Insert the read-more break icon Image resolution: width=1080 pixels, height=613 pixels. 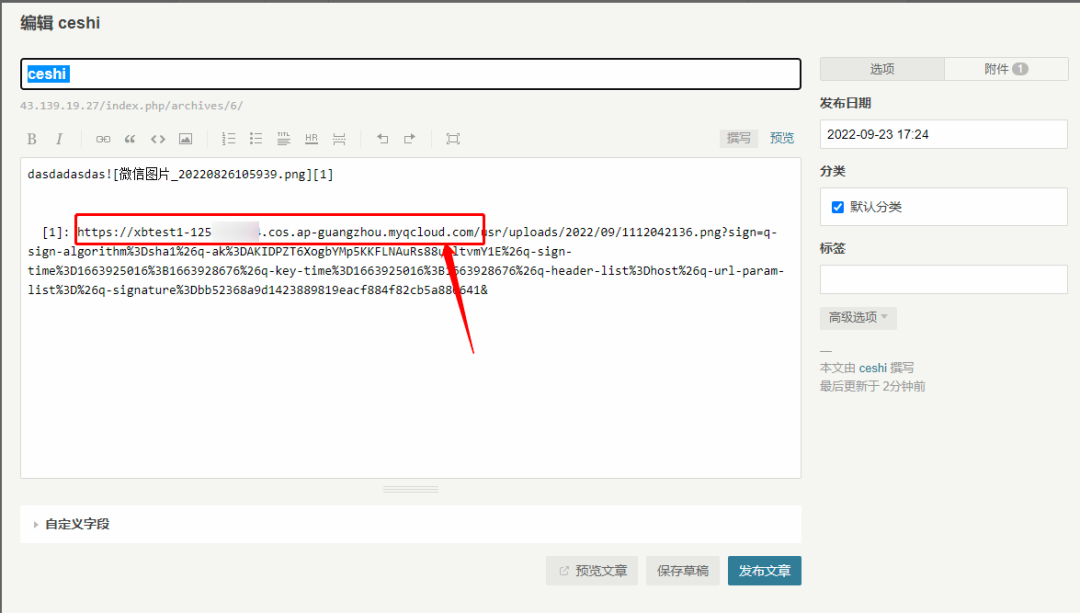339,139
